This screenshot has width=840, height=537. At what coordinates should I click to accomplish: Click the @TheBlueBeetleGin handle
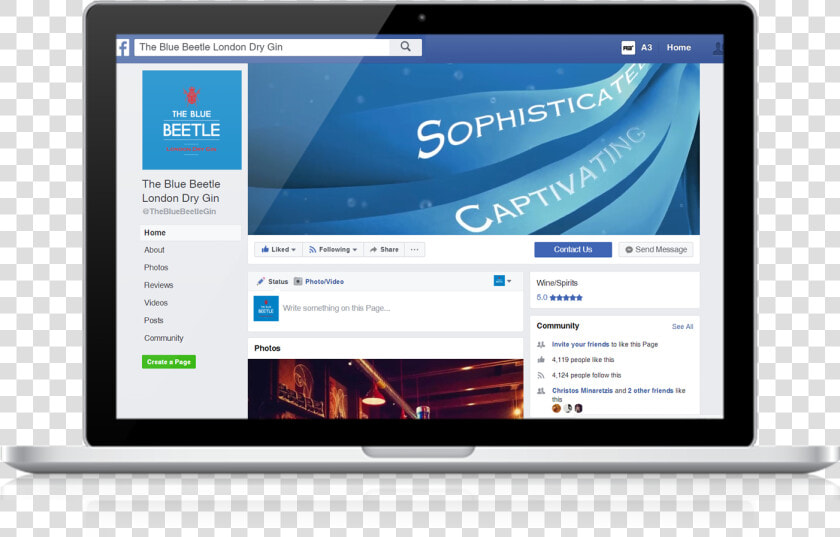pyautogui.click(x=179, y=212)
